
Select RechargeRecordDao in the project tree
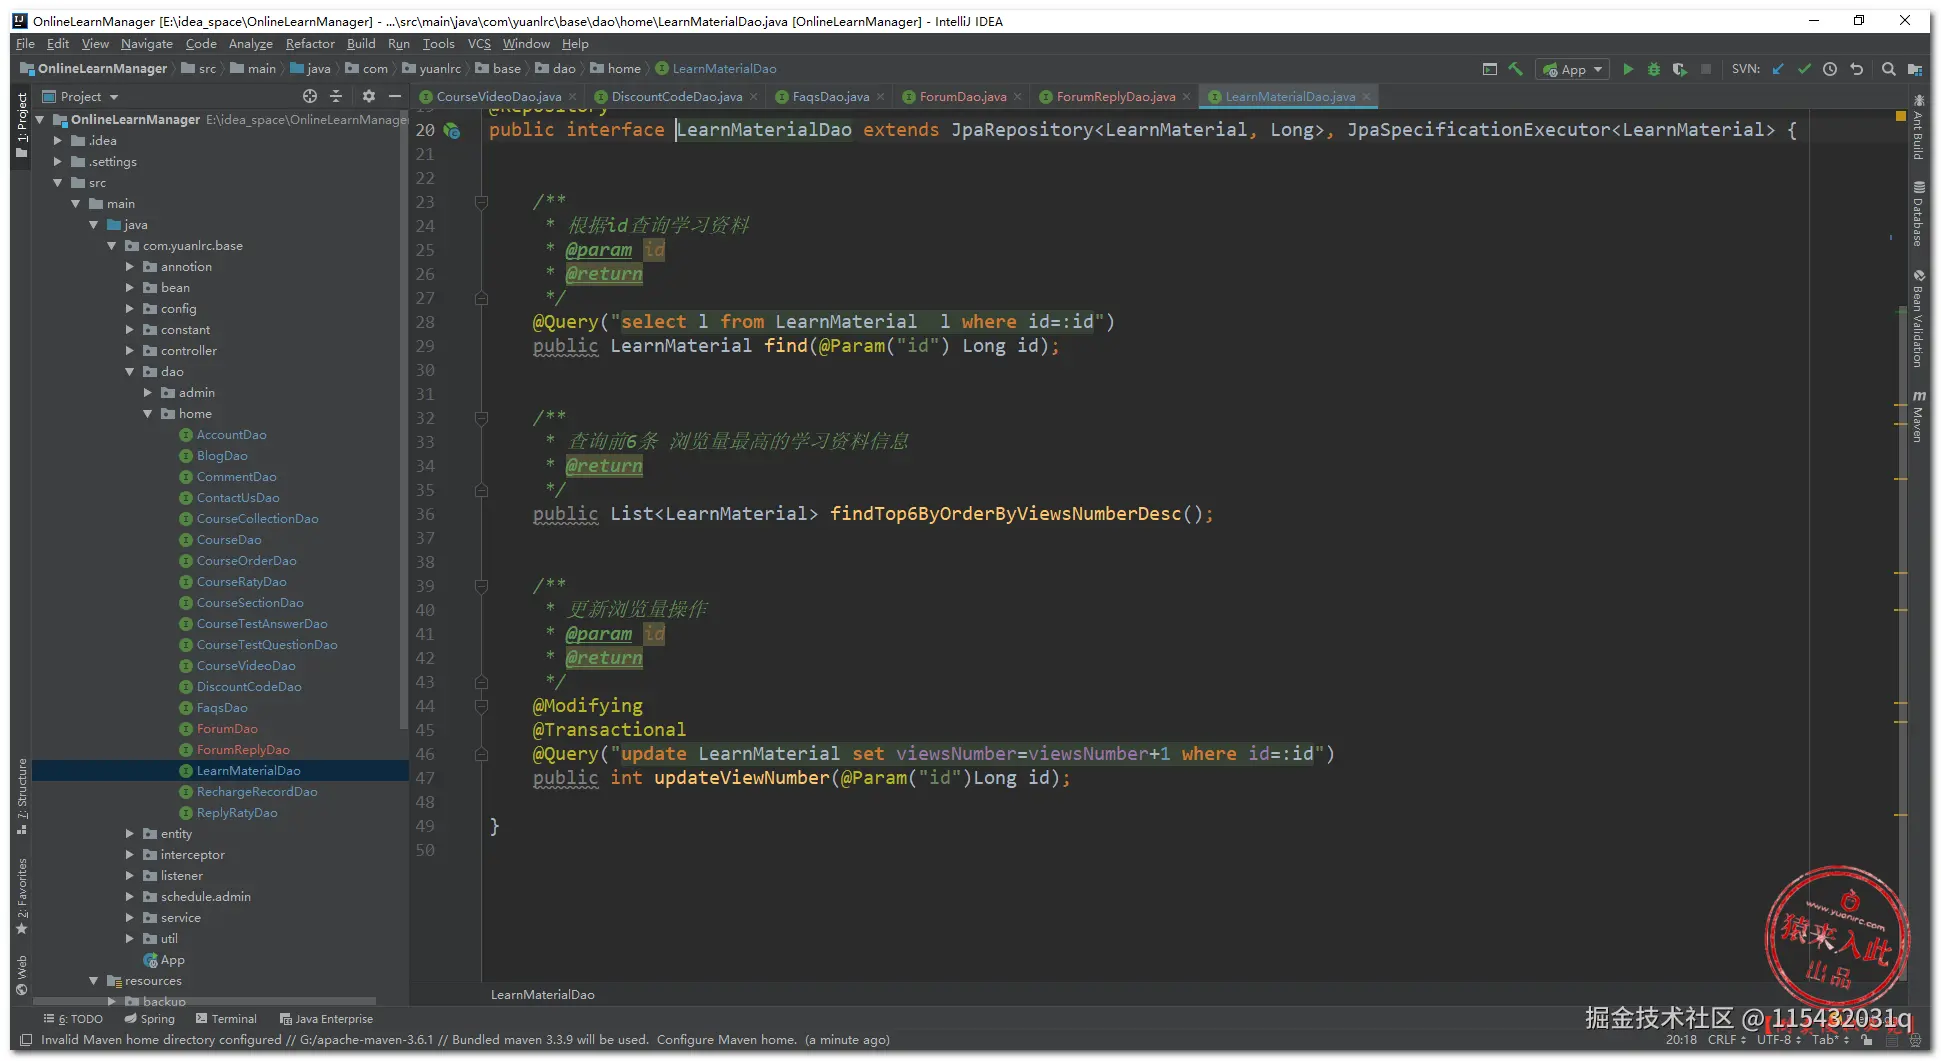coord(257,792)
